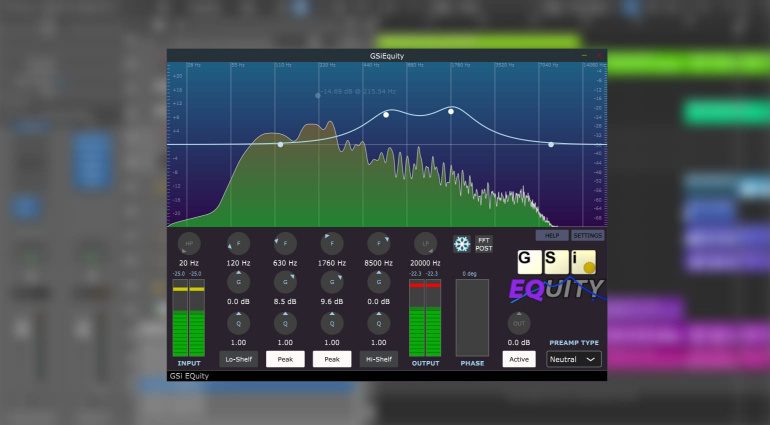Toggle the Active bypass button
The height and width of the screenshot is (425, 770).
coord(519,359)
